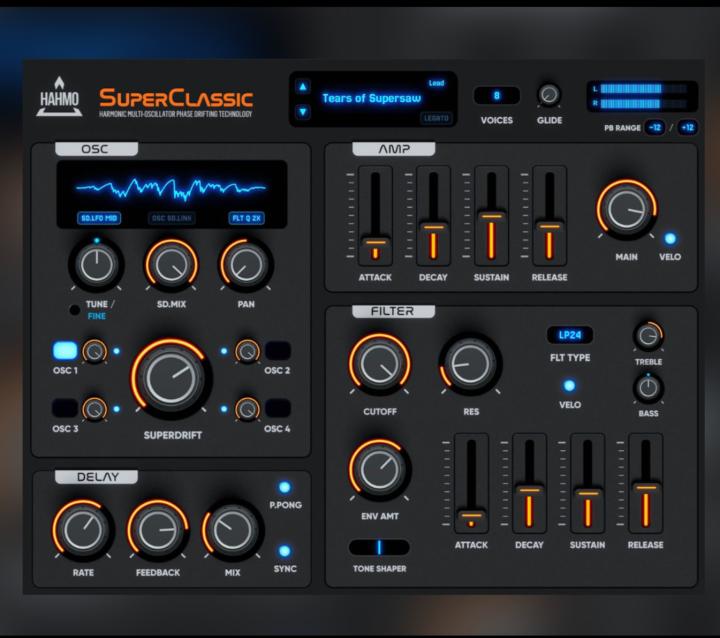The width and height of the screenshot is (720, 638).
Task: Click the amp Sustain slider
Action: 491,215
